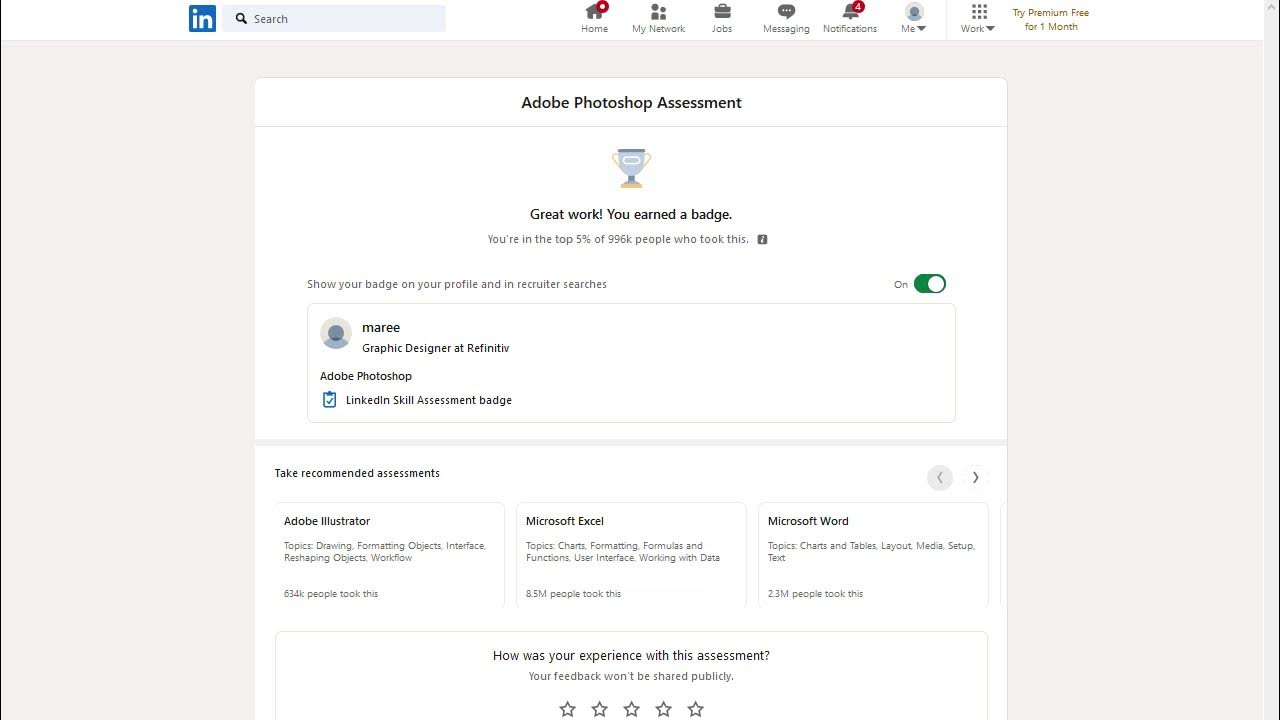Viewport: 1280px width, 720px height.
Task: Expand the Work apps menu
Action: (x=978, y=19)
